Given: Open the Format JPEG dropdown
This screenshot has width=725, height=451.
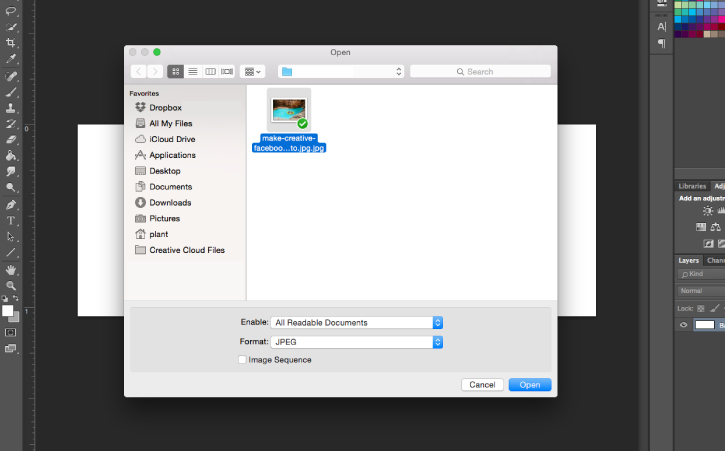Looking at the screenshot, I should point(356,342).
